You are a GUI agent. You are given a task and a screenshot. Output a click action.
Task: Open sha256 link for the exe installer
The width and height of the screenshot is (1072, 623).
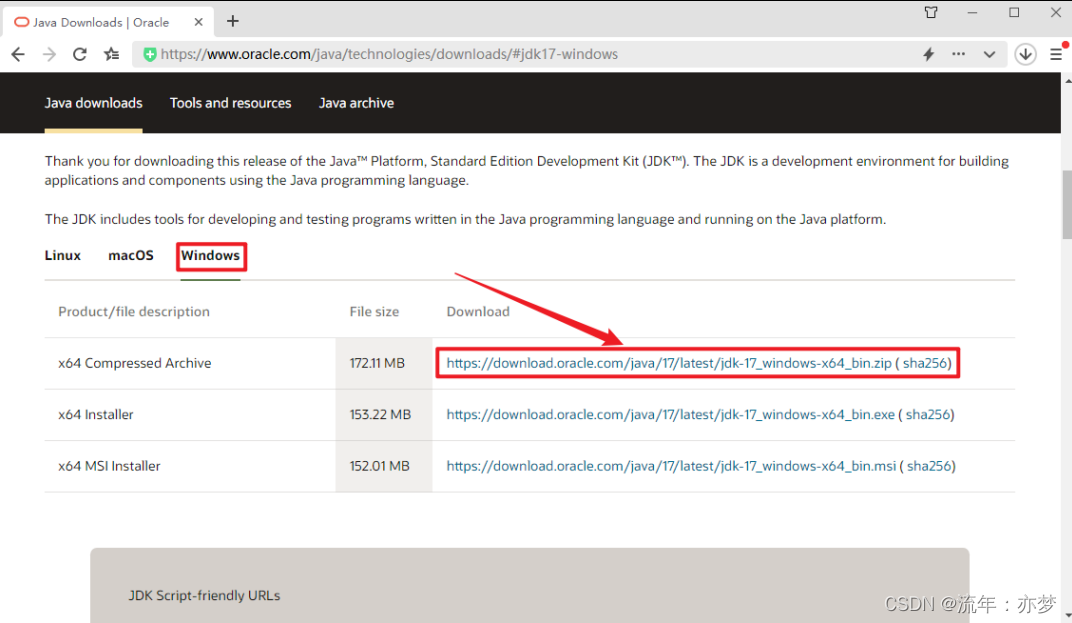pos(928,414)
